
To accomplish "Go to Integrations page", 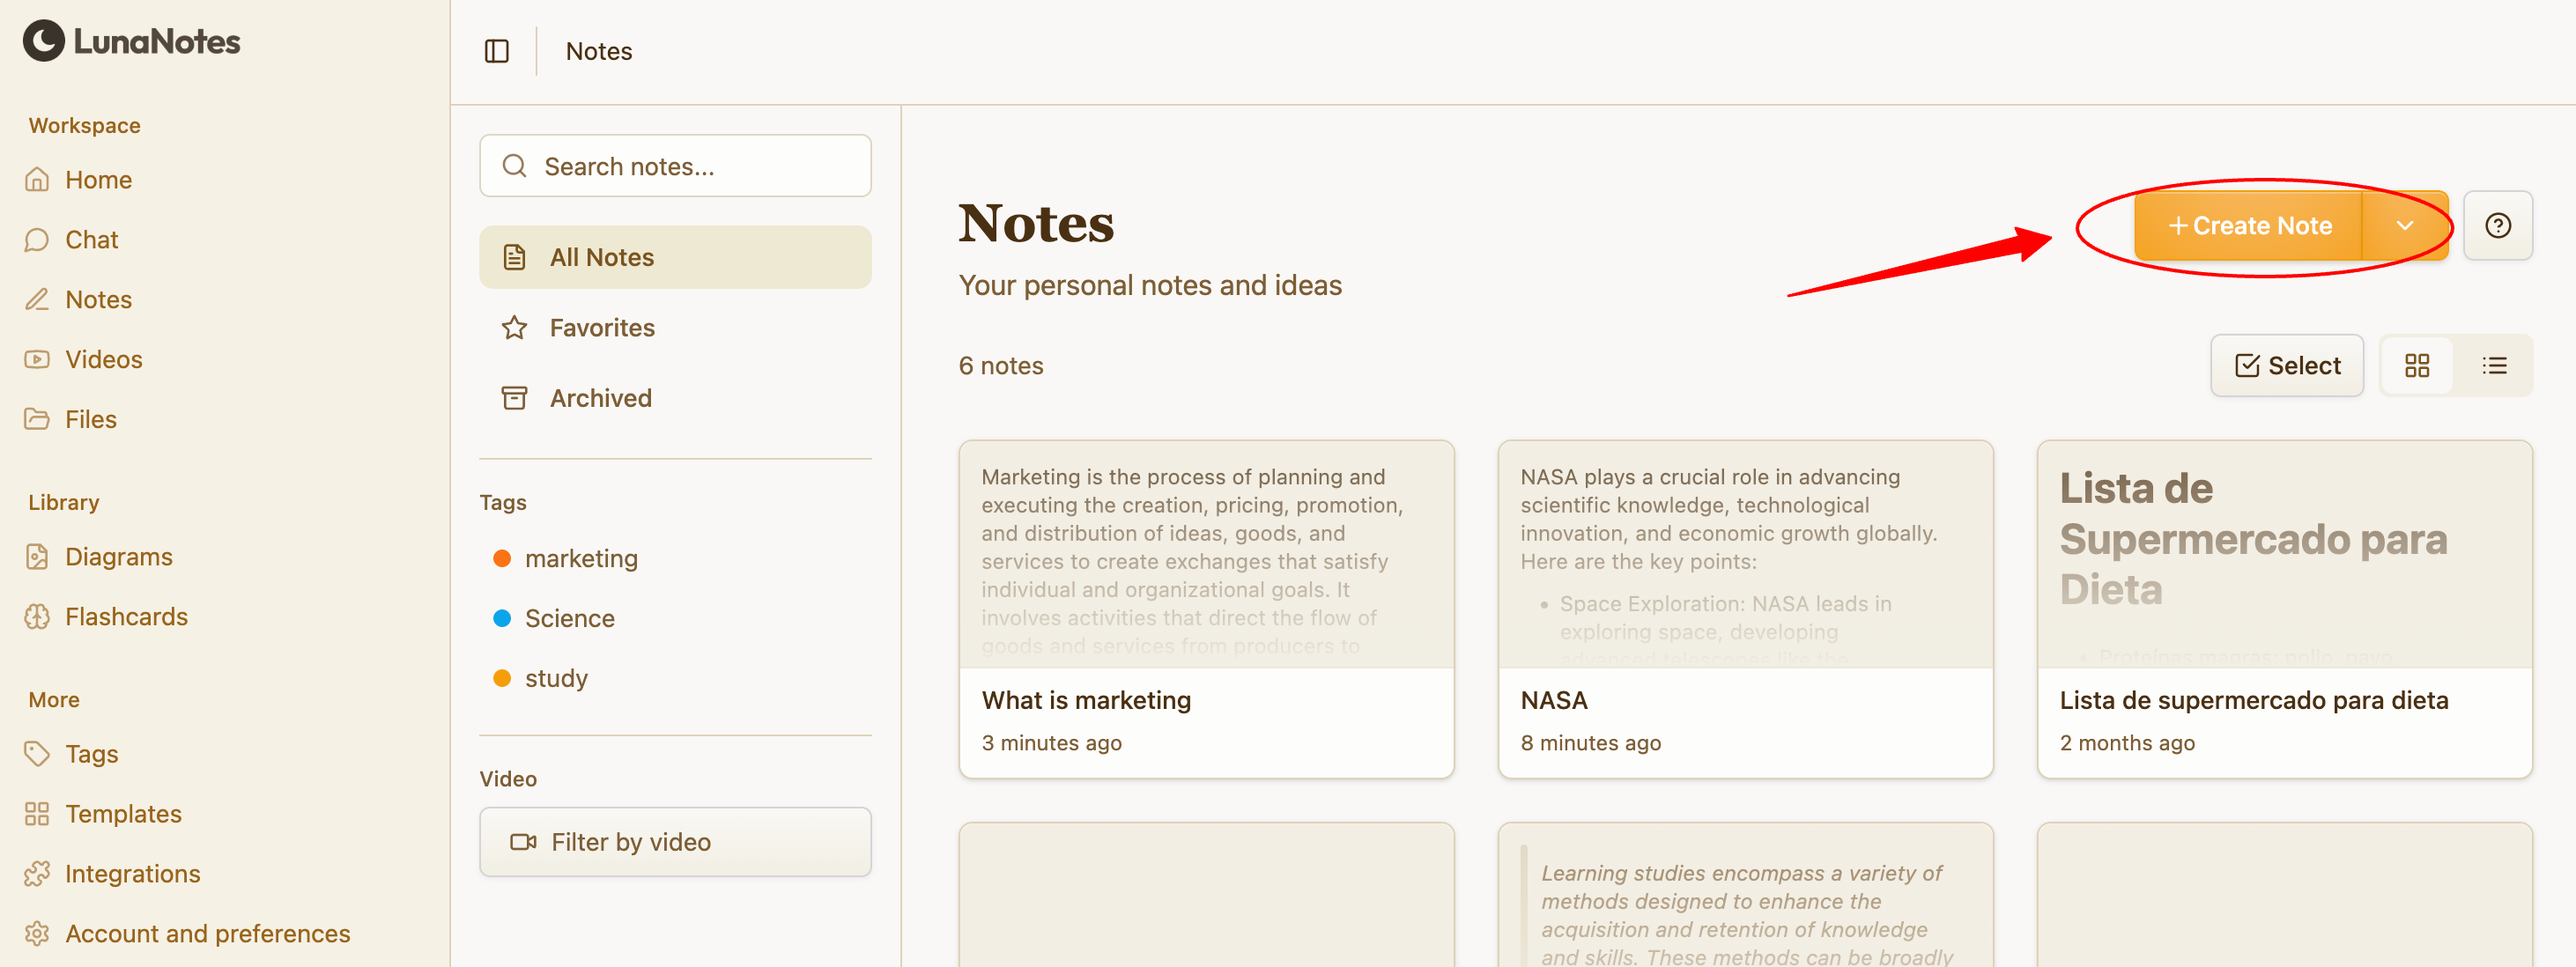I will 132,873.
